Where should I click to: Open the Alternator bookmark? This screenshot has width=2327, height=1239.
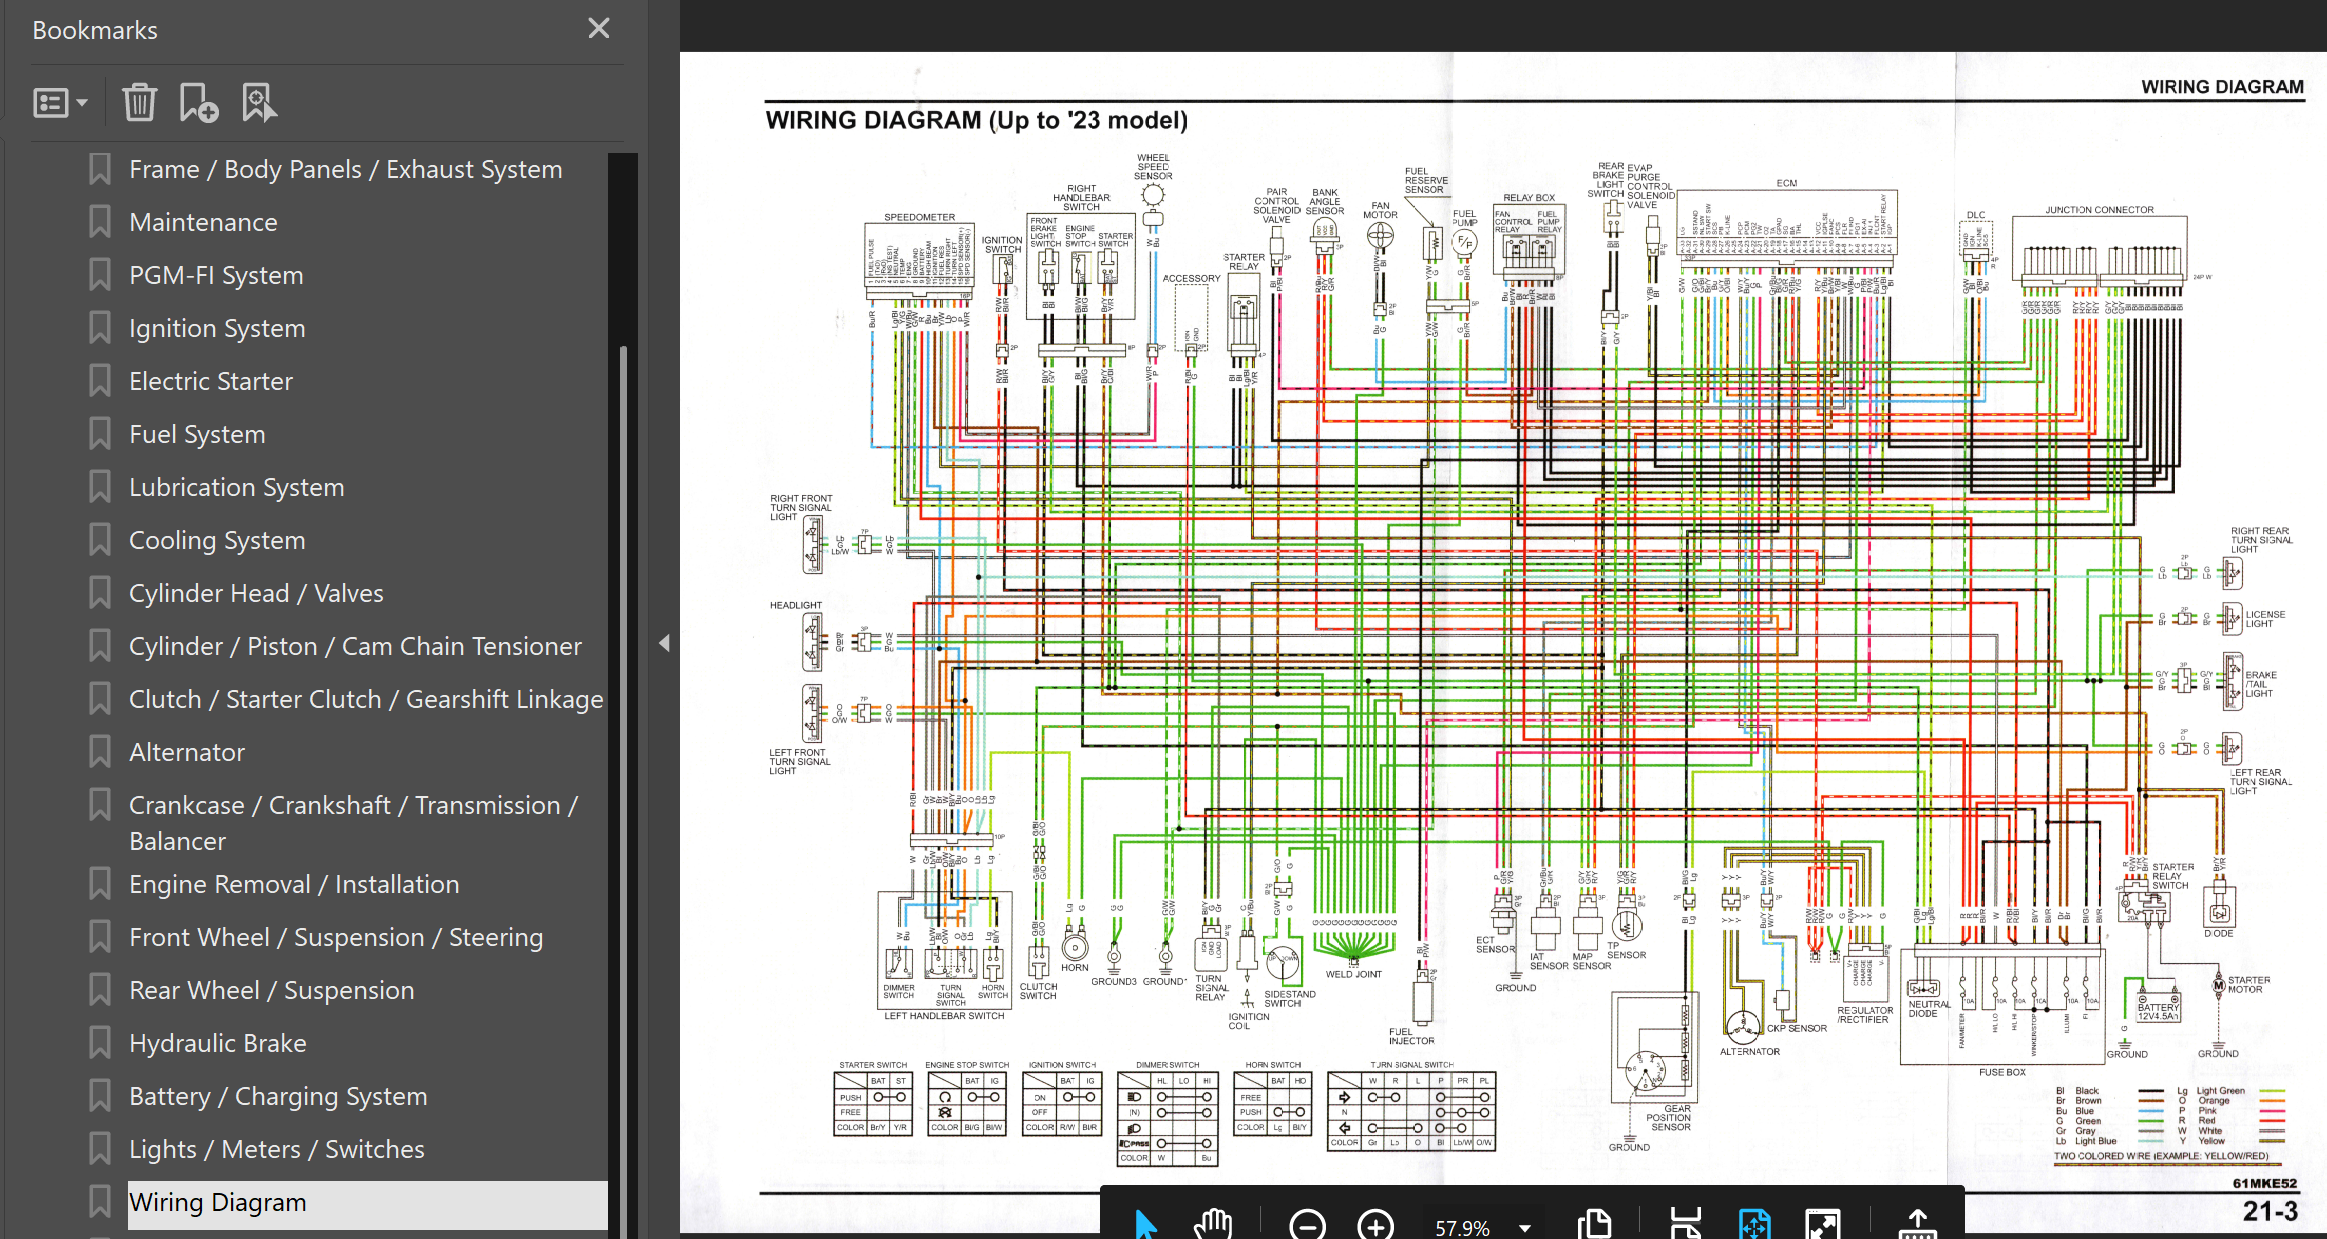coord(187,752)
